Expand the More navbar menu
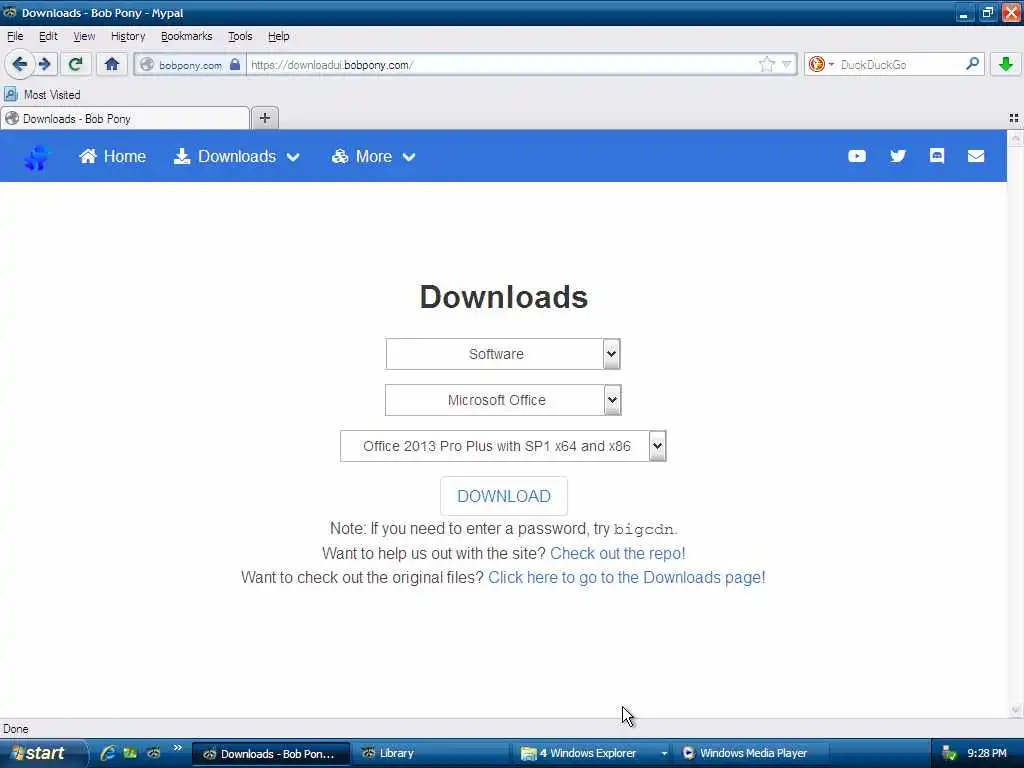Image resolution: width=1024 pixels, height=768 pixels. [374, 156]
